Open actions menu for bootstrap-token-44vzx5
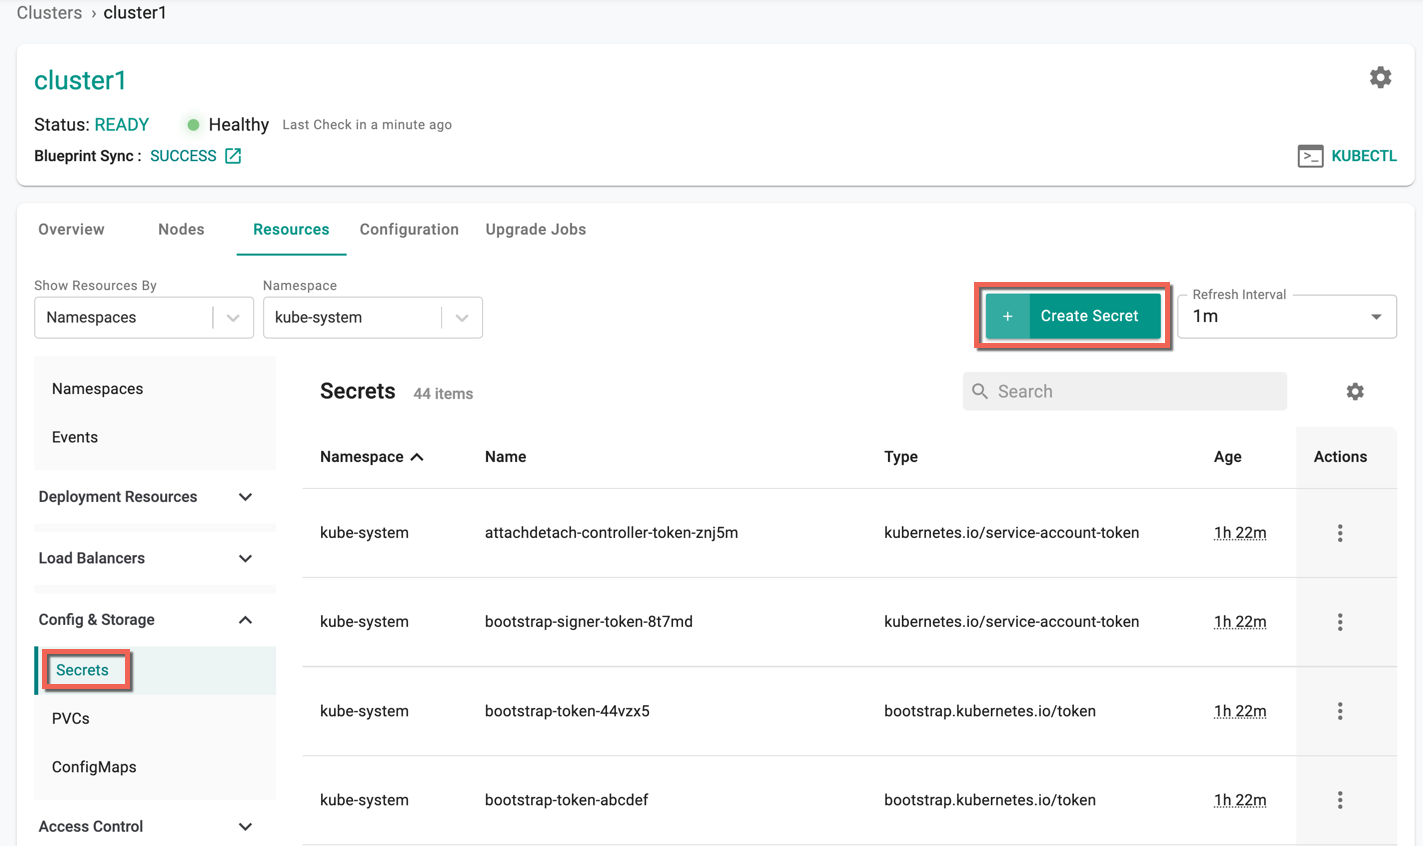The image size is (1423, 846). tap(1340, 711)
